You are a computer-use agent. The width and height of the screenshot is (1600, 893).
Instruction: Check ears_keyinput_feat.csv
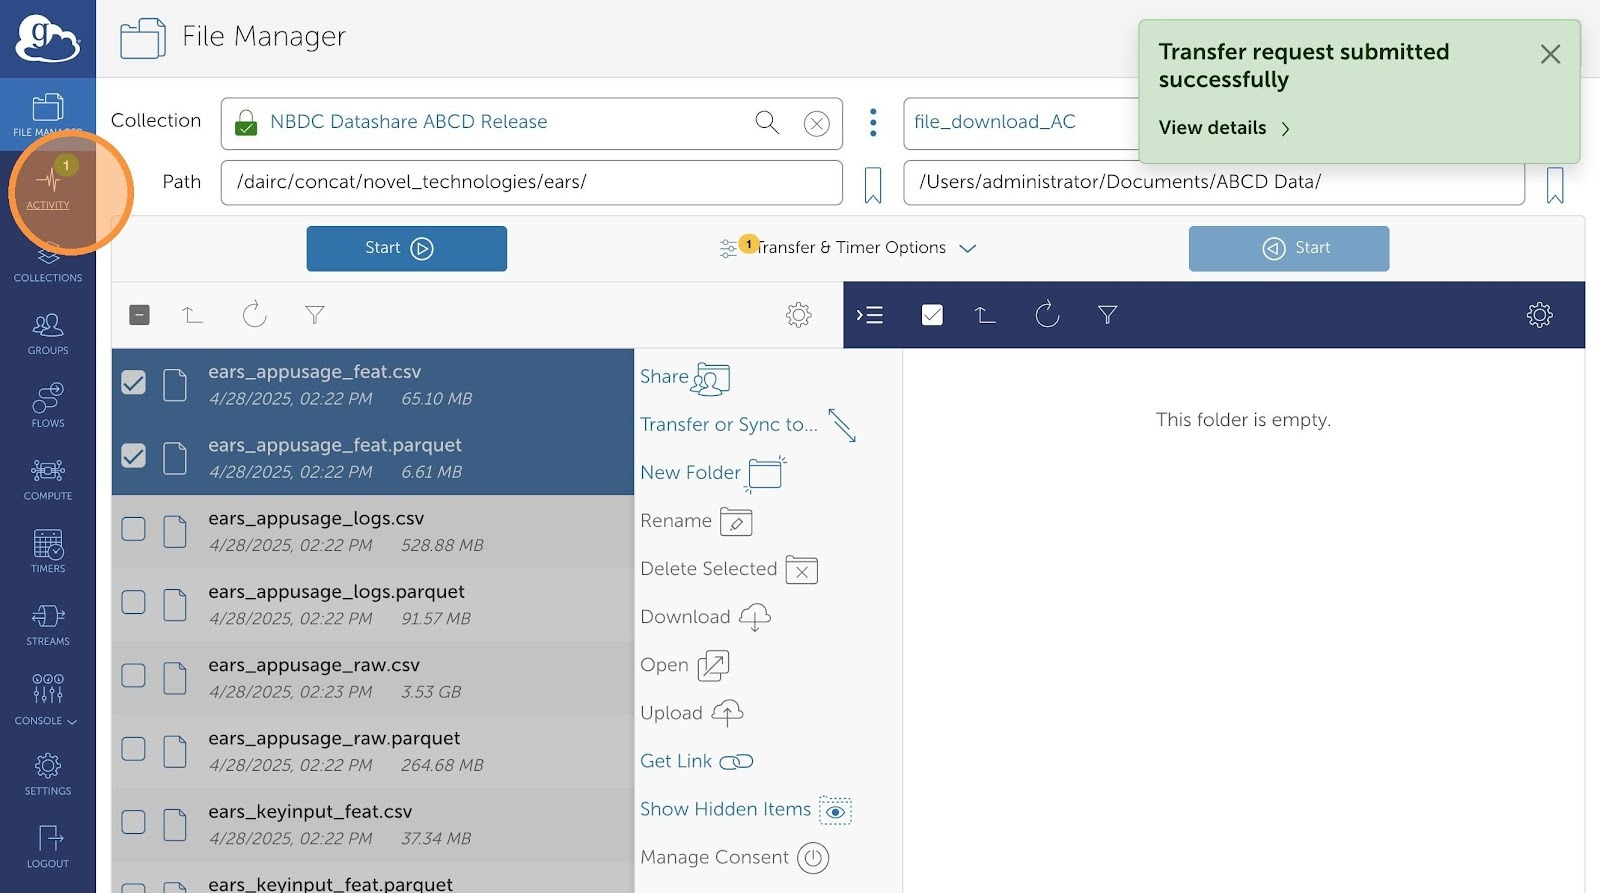click(x=133, y=822)
